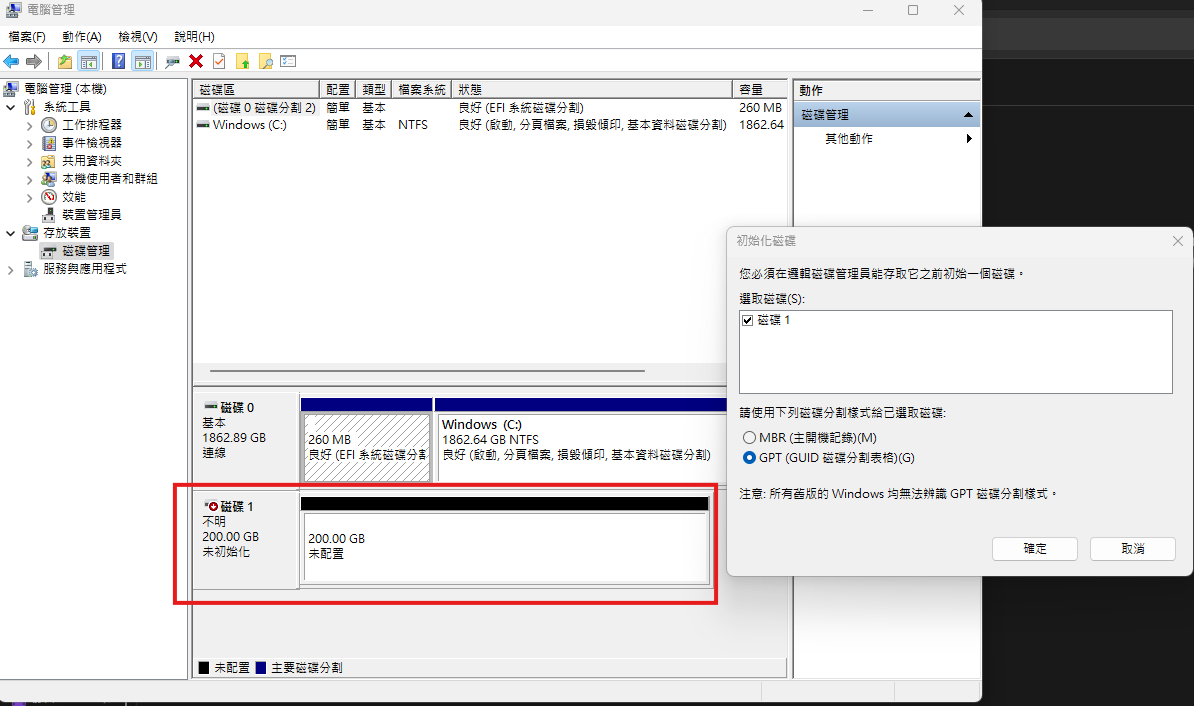
Task: Click the blue Back arrow in toolbar
Action: (x=12, y=61)
